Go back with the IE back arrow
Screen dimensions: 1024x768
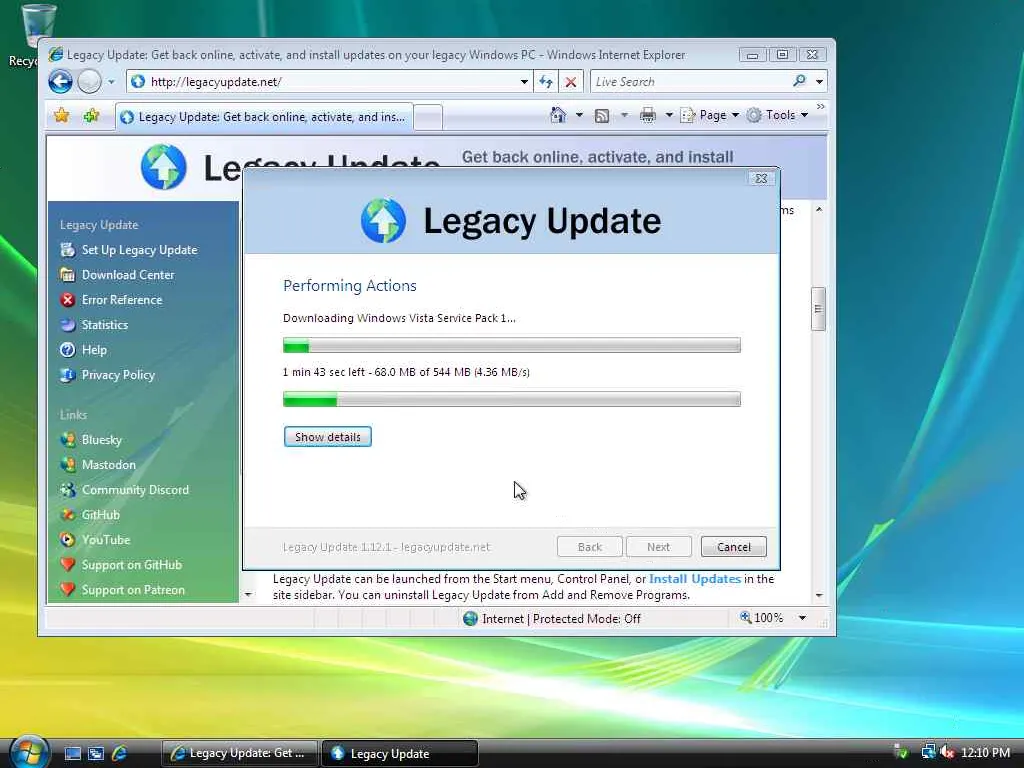click(x=60, y=82)
